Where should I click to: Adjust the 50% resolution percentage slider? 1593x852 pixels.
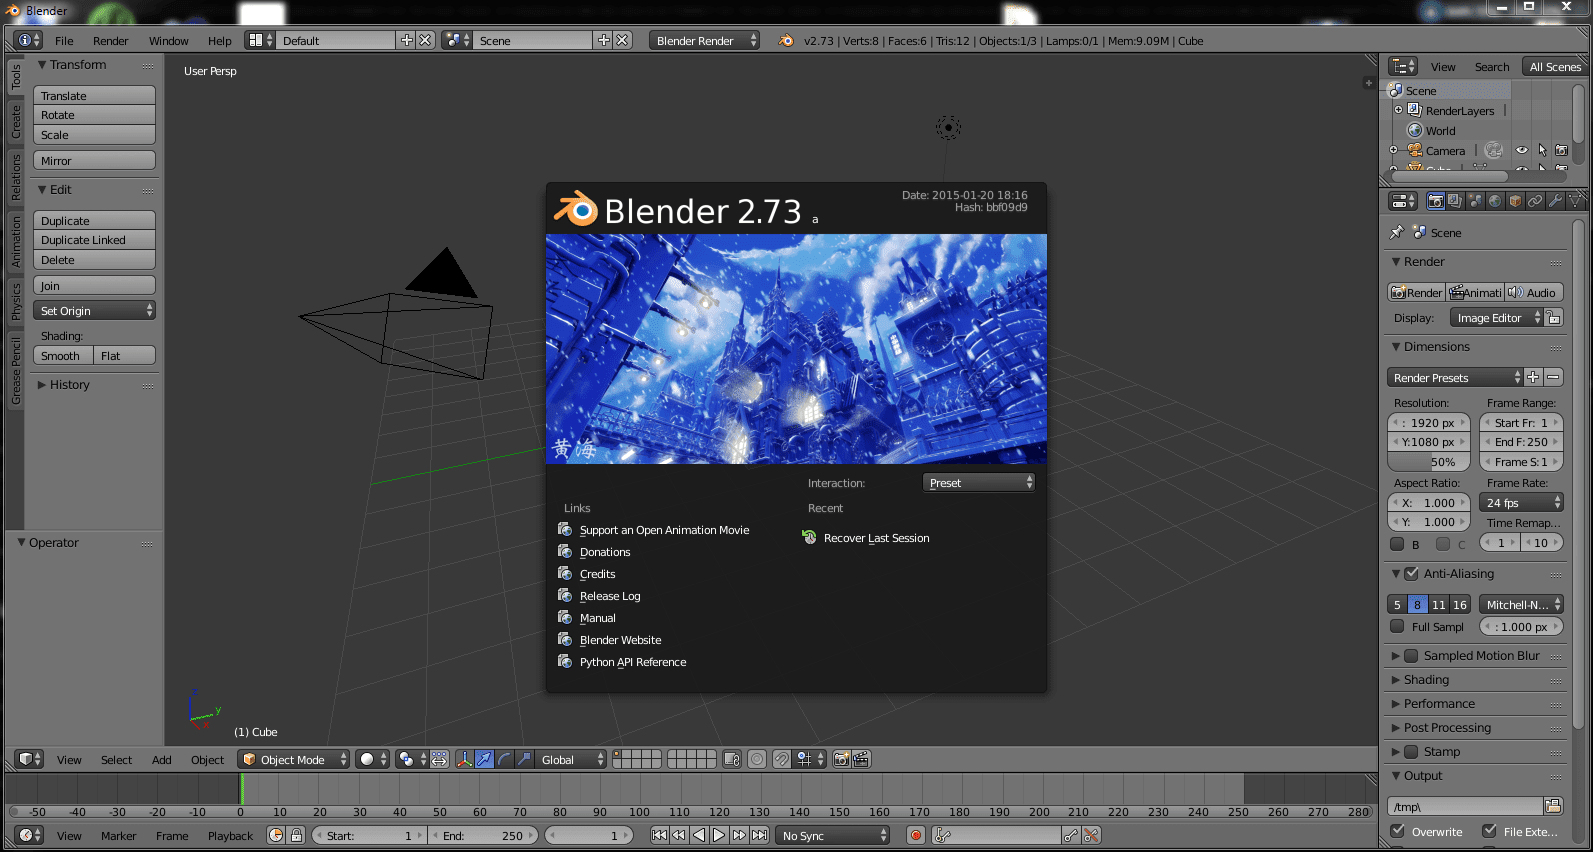[1428, 462]
